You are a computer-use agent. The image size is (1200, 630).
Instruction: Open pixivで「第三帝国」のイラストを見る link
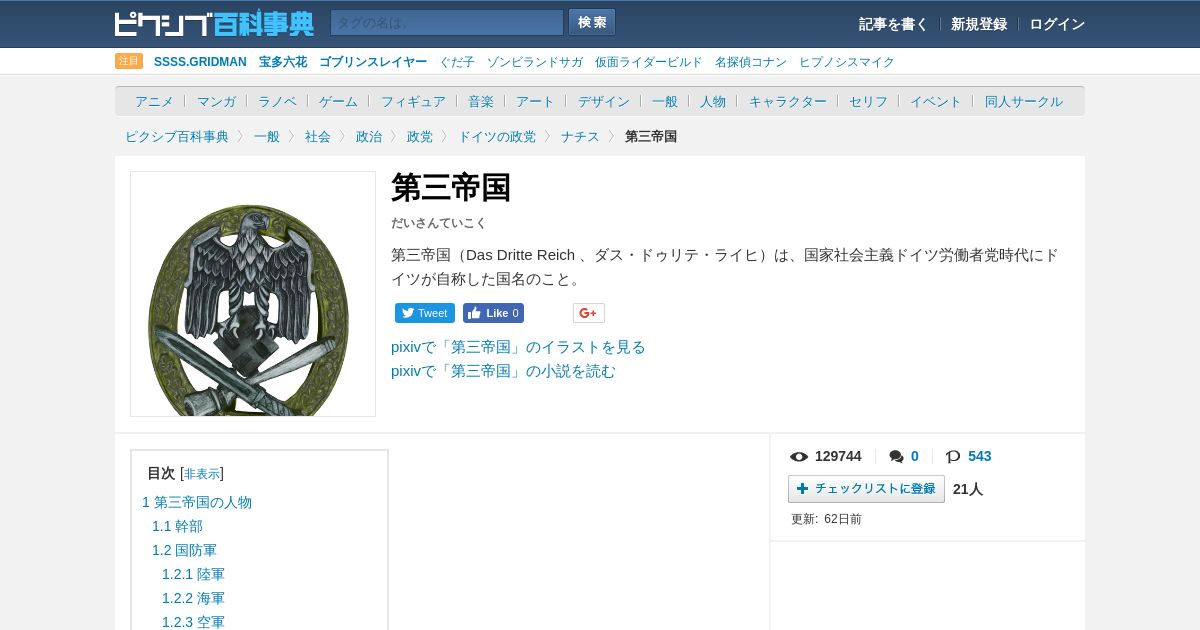518,347
